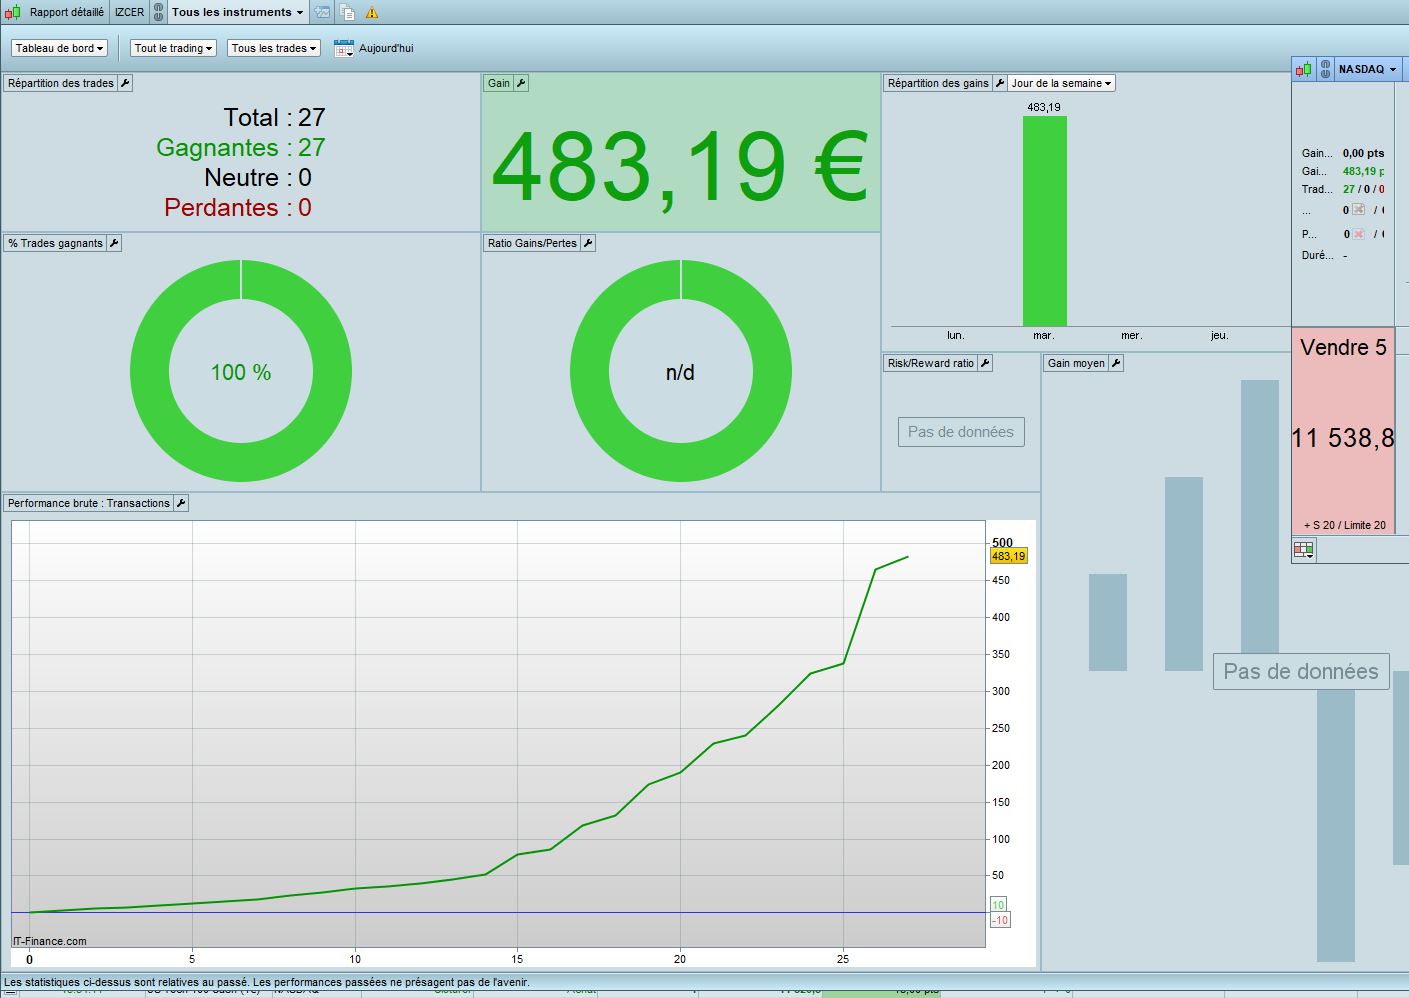Open settings wrench for Ratio Gains/Pertes
This screenshot has width=1409, height=998.
pos(588,243)
